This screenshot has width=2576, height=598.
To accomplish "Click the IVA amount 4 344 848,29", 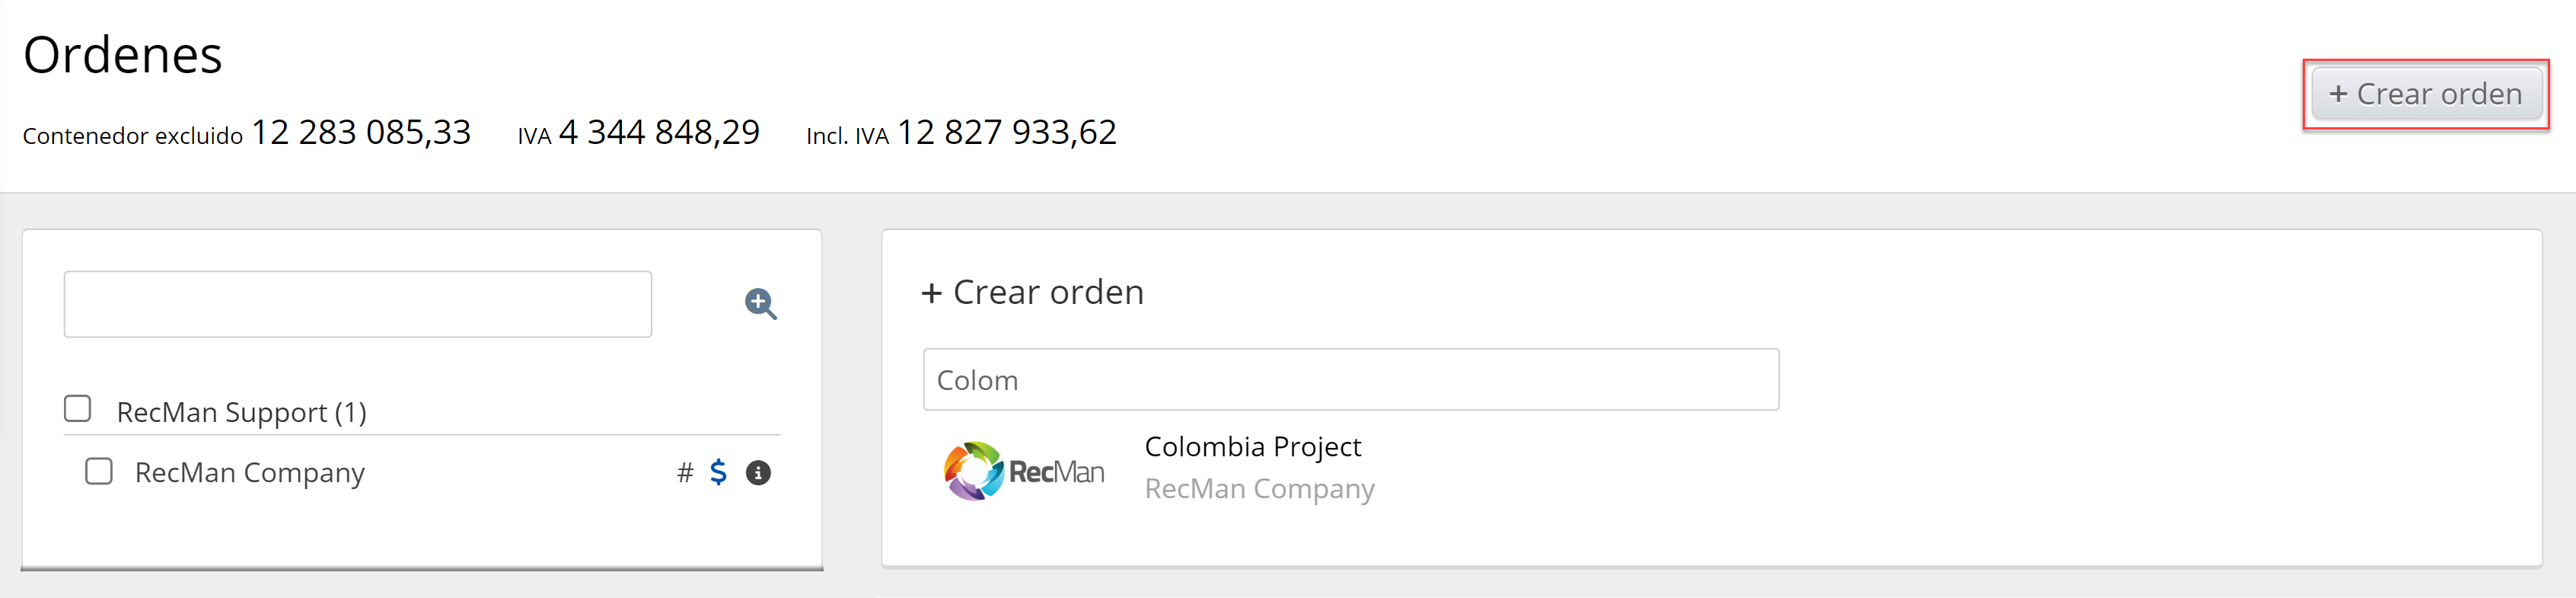I will click(659, 132).
